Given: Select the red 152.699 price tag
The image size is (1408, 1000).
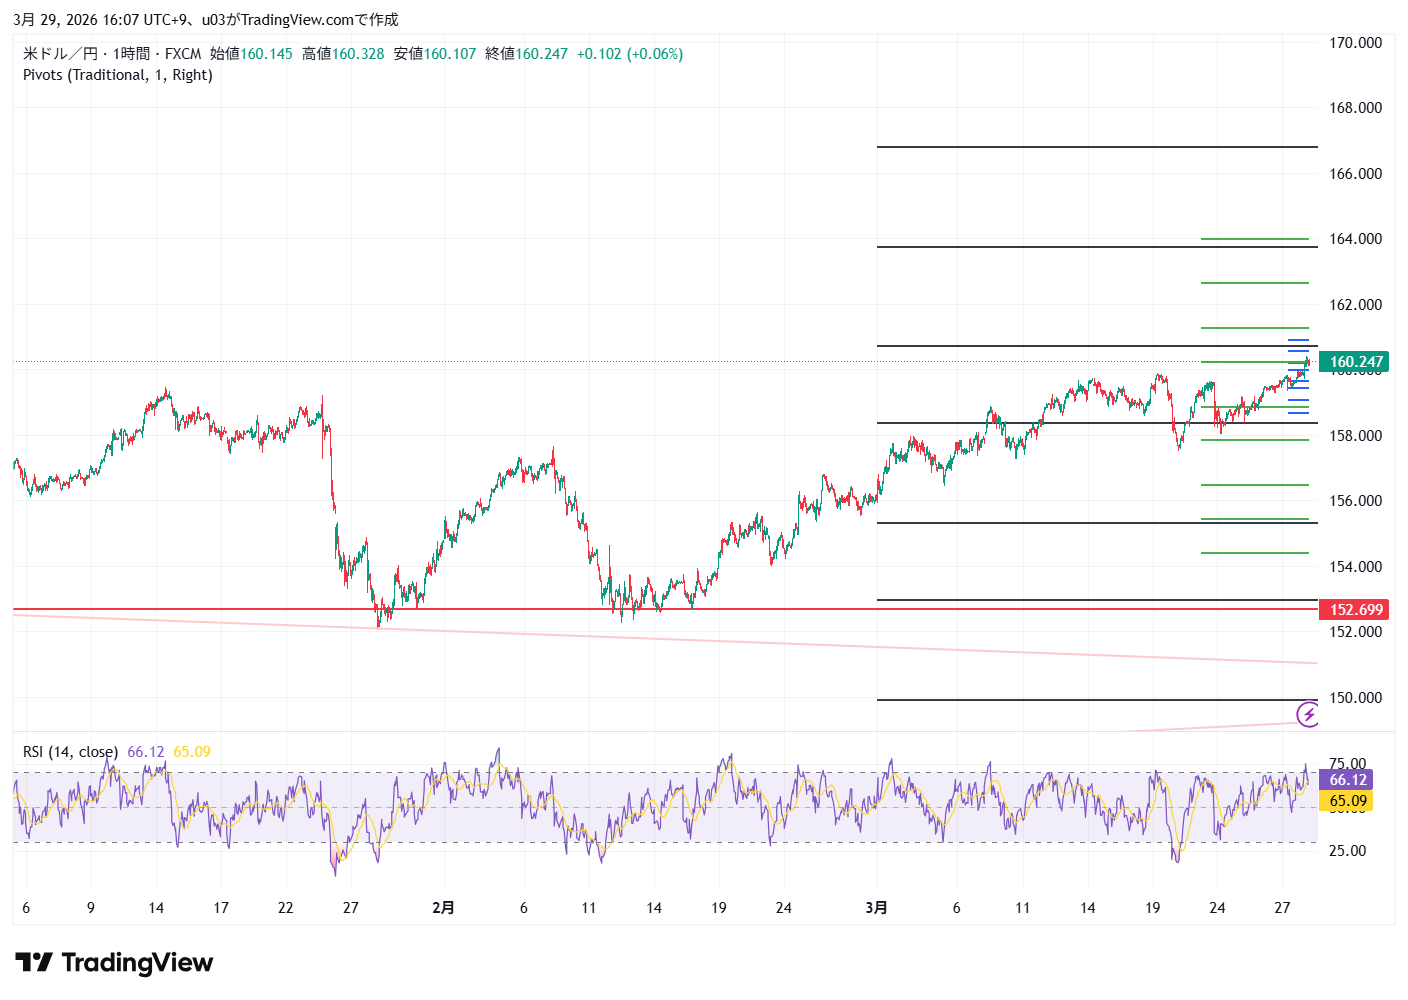Looking at the screenshot, I should (1355, 610).
